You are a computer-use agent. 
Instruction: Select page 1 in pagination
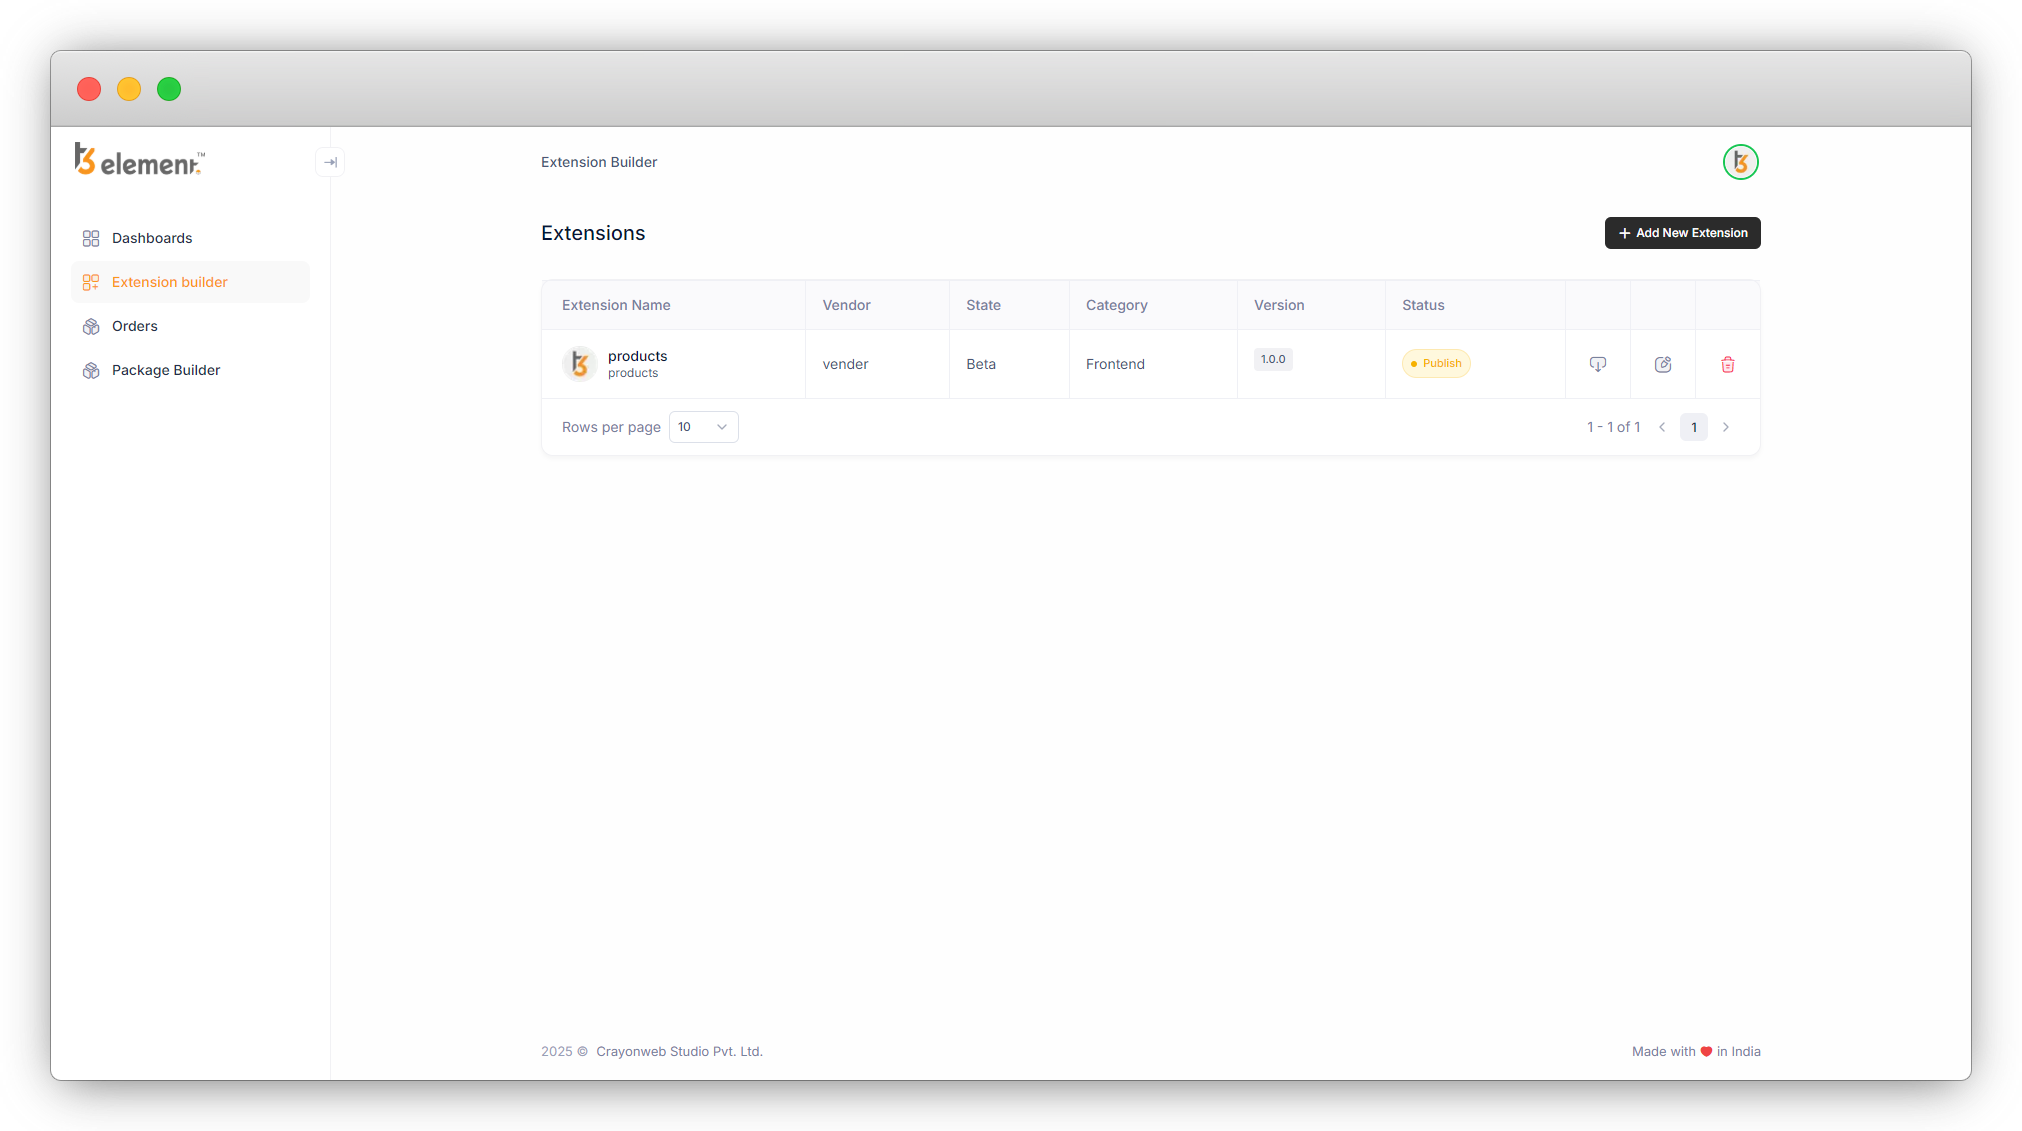[1693, 427]
